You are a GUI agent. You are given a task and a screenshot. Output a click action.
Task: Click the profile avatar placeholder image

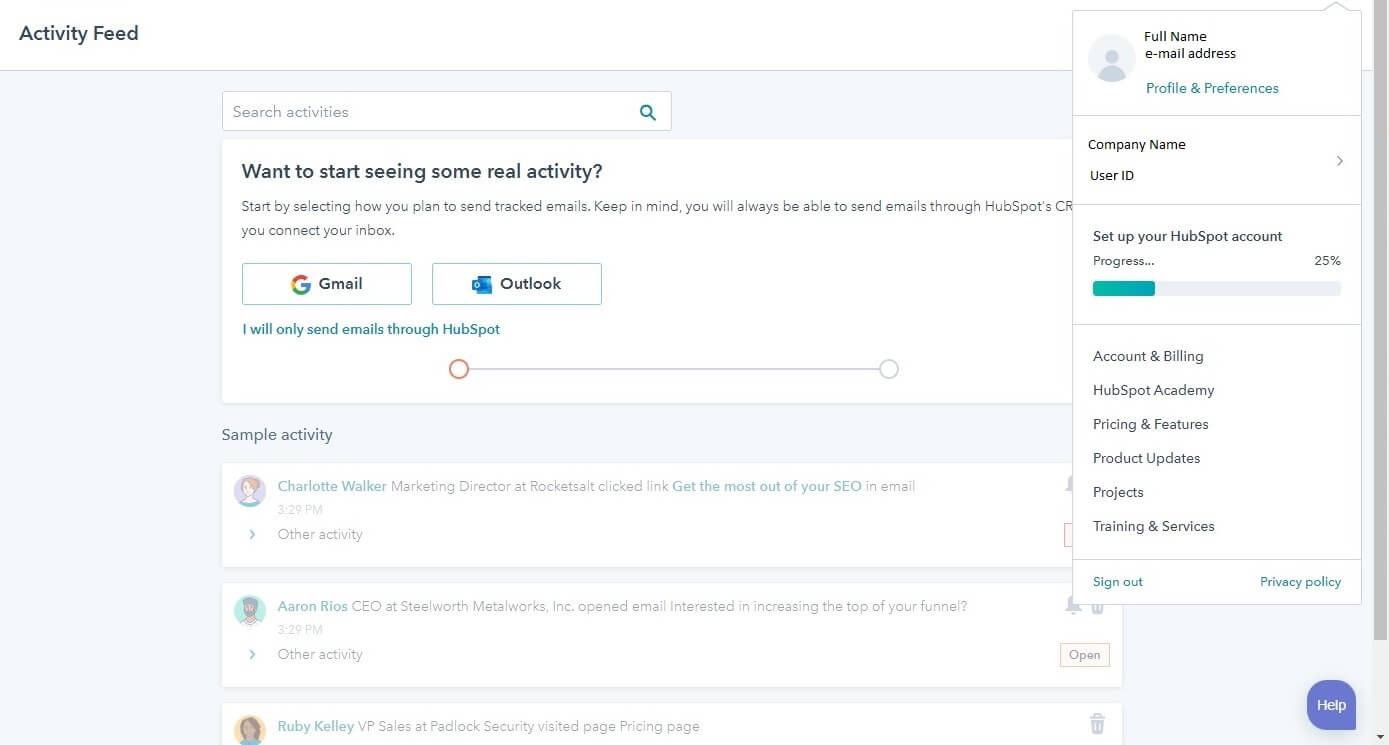(x=1111, y=58)
